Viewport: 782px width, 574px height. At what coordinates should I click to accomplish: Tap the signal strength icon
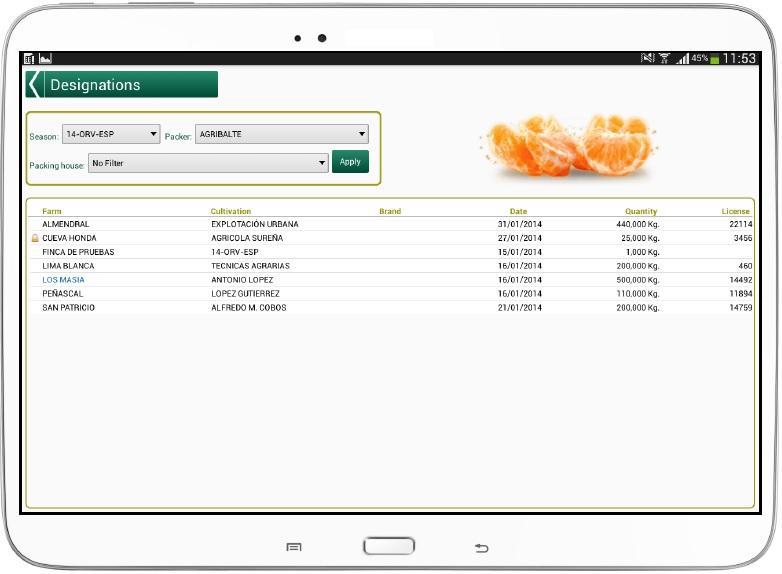[x=682, y=59]
